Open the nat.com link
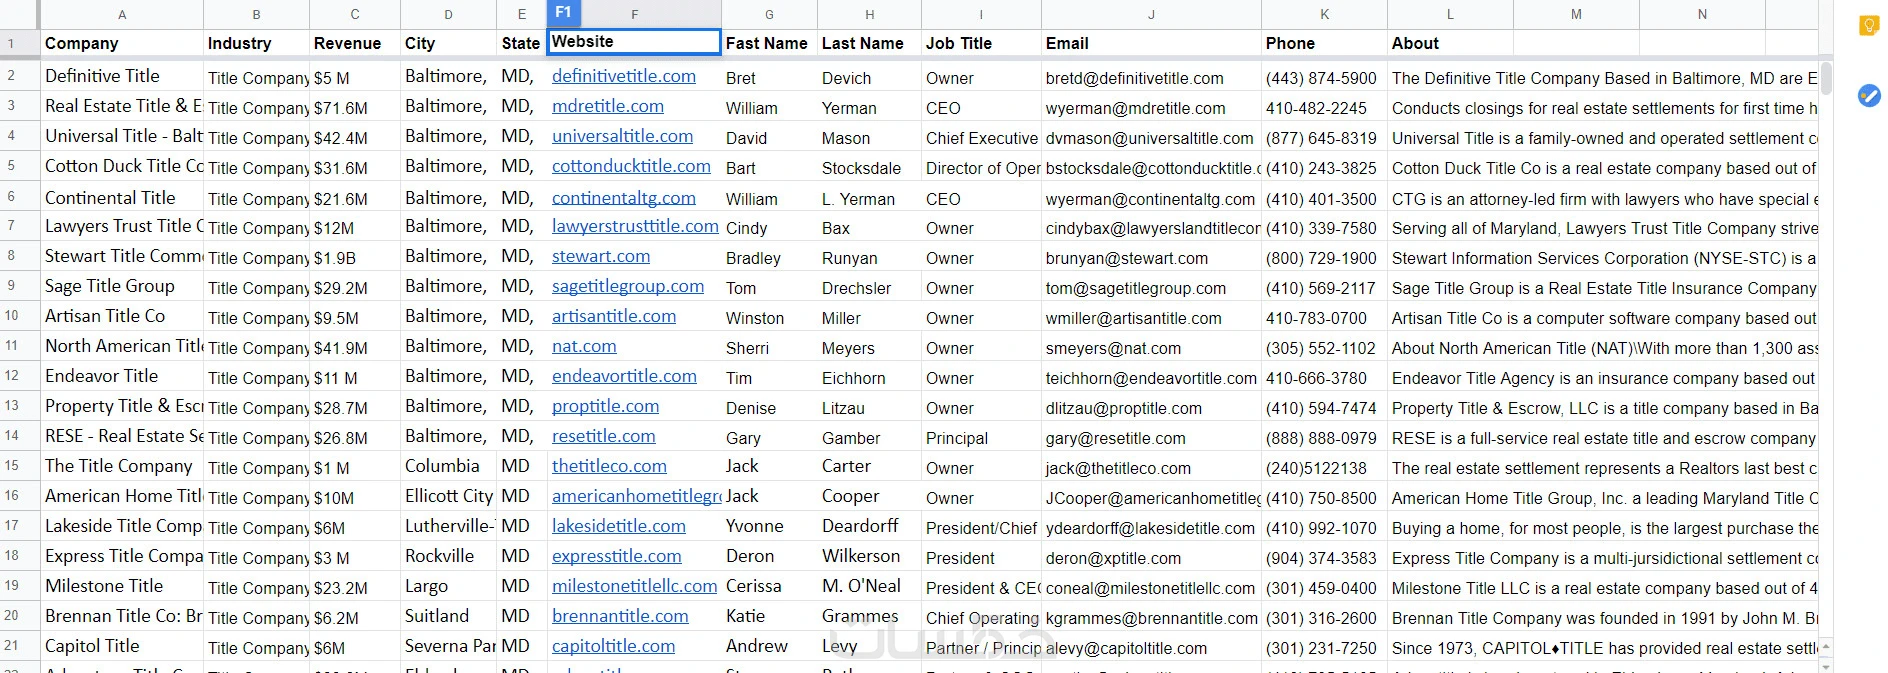This screenshot has height=673, width=1888. point(583,346)
